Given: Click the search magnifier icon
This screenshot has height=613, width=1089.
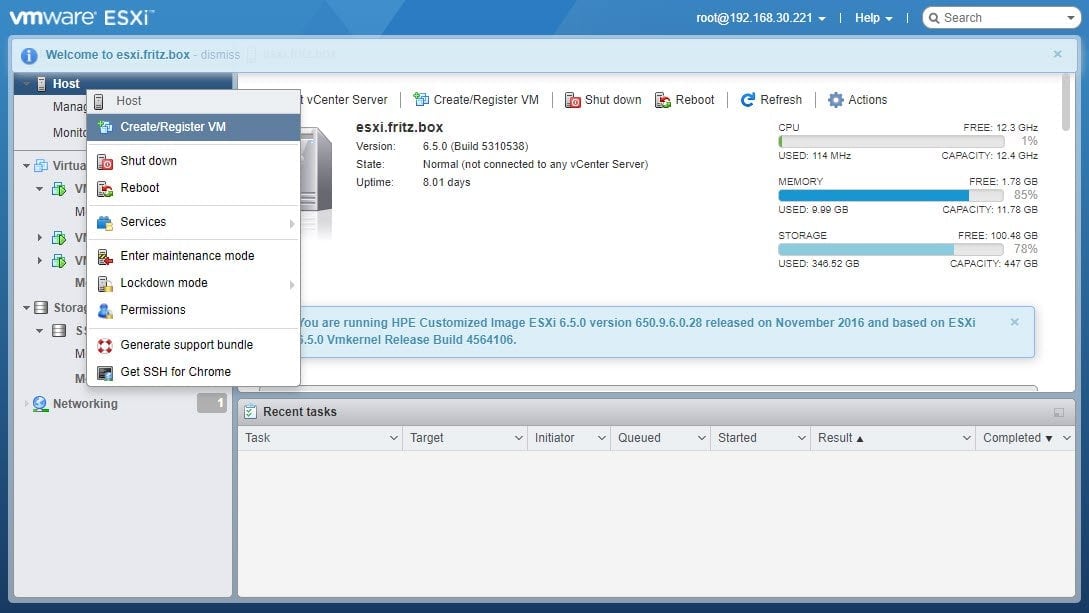Looking at the screenshot, I should pyautogui.click(x=935, y=17).
